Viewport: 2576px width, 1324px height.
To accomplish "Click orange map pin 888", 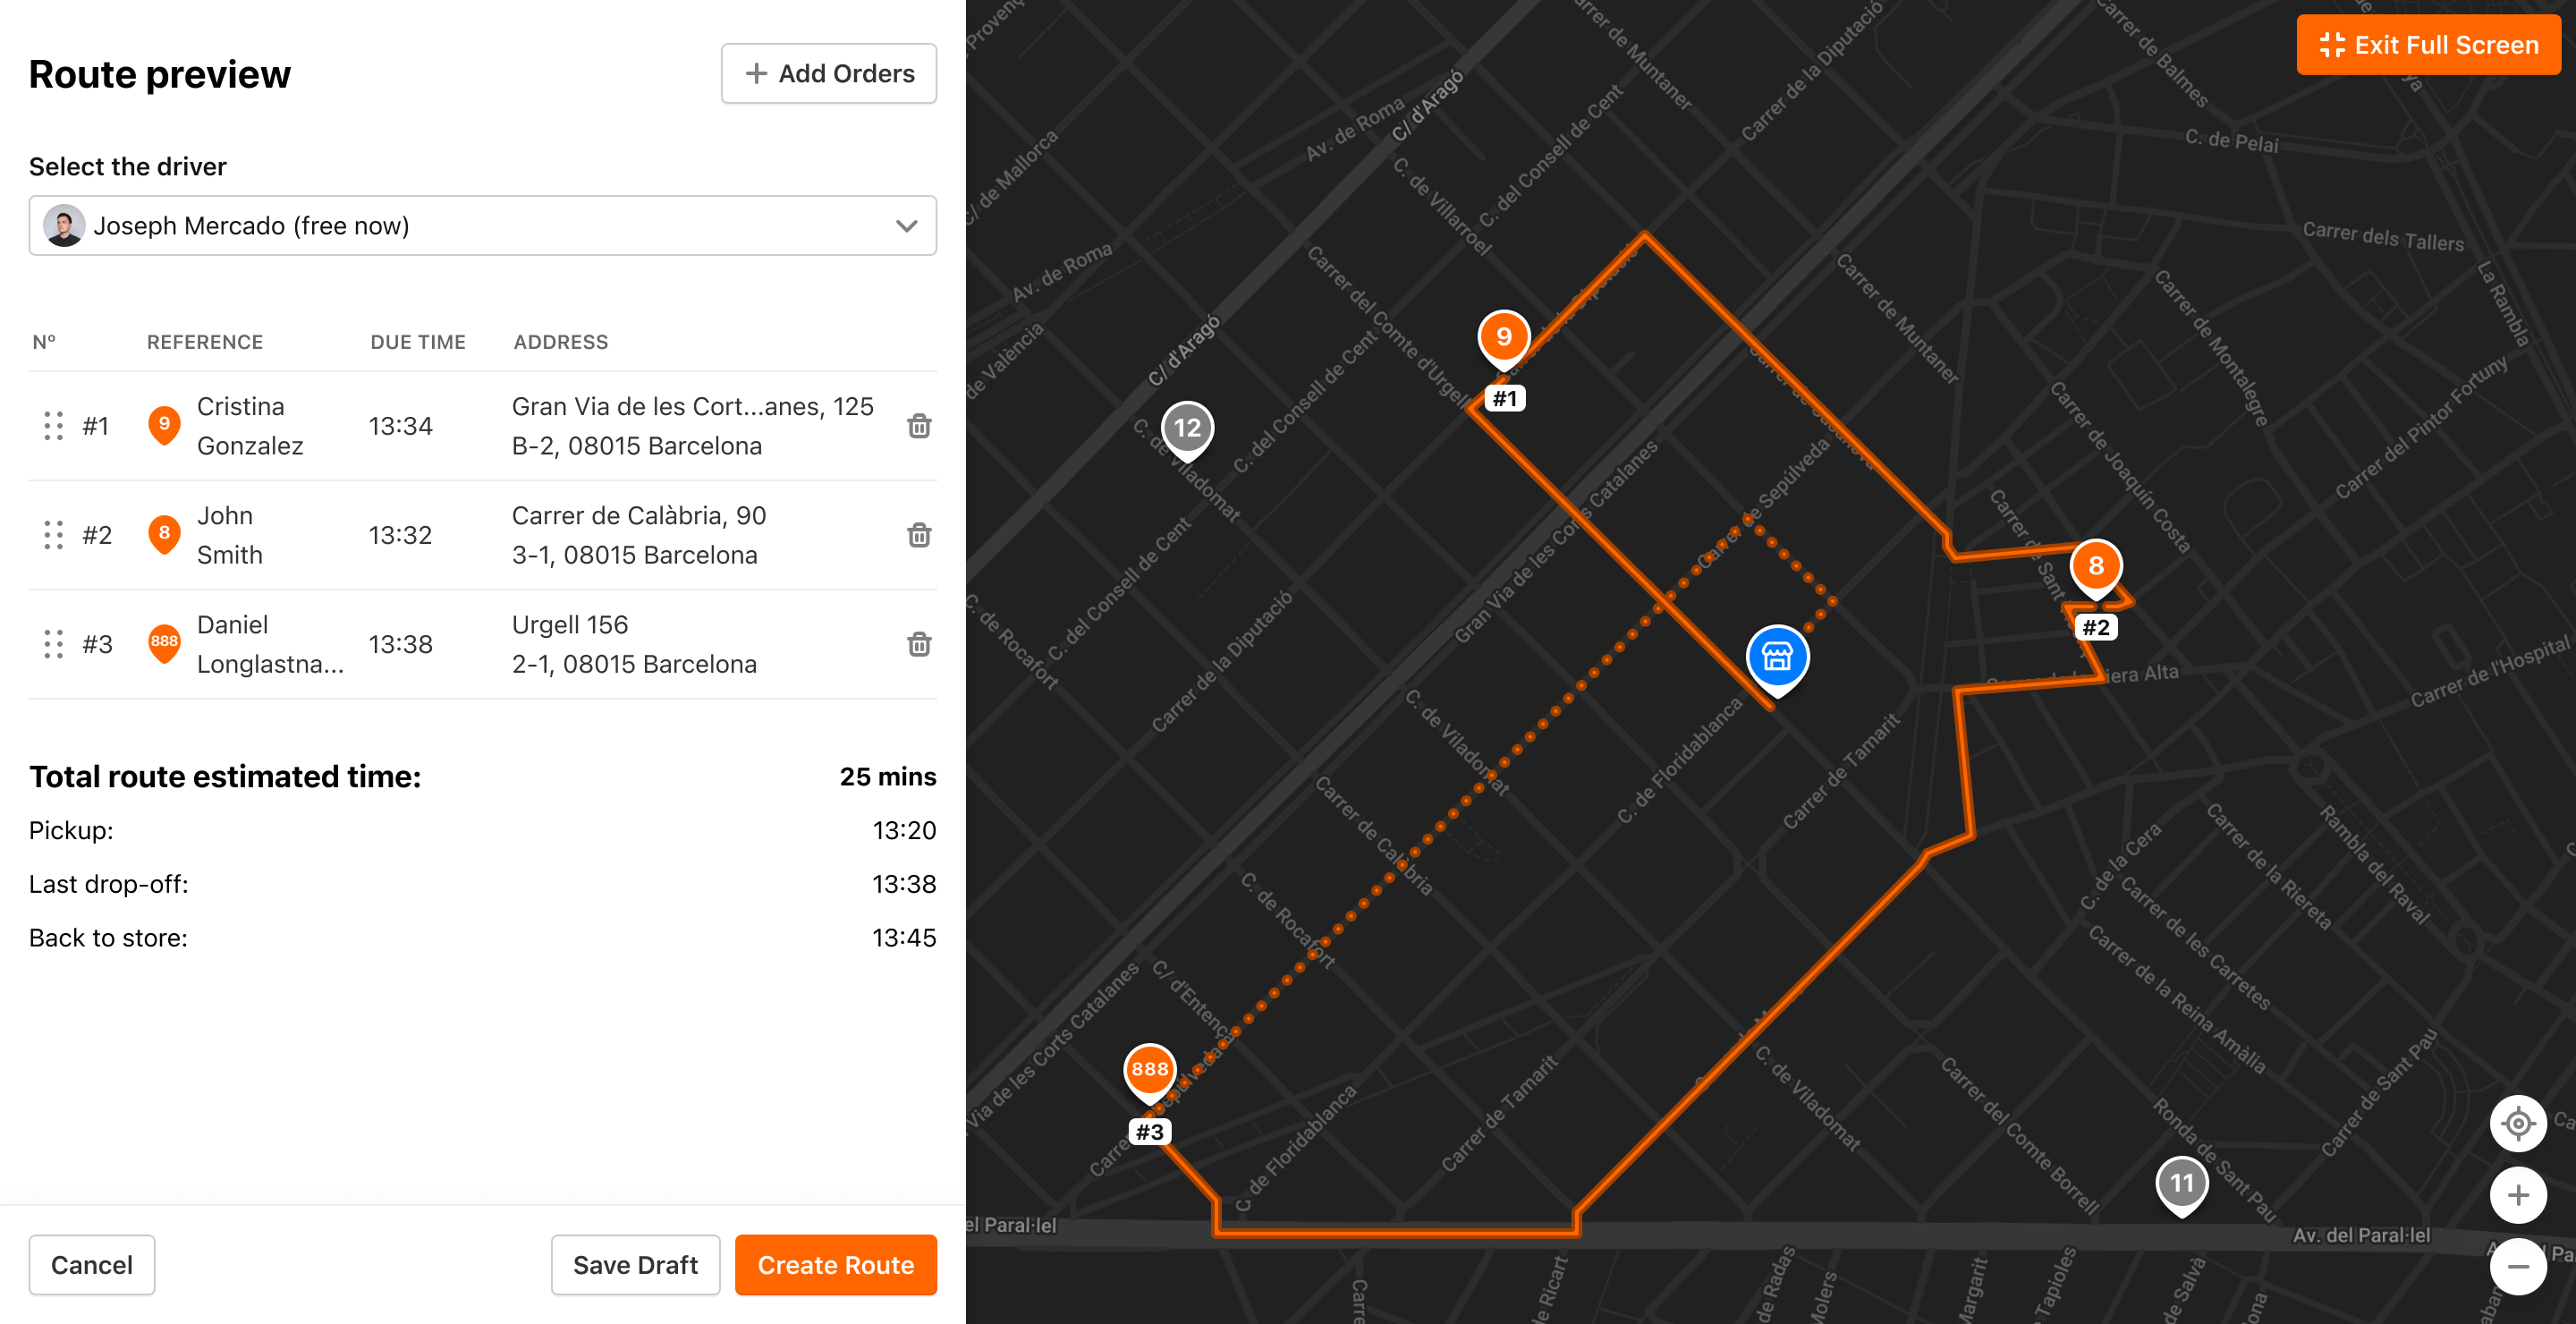I will coord(1149,1069).
